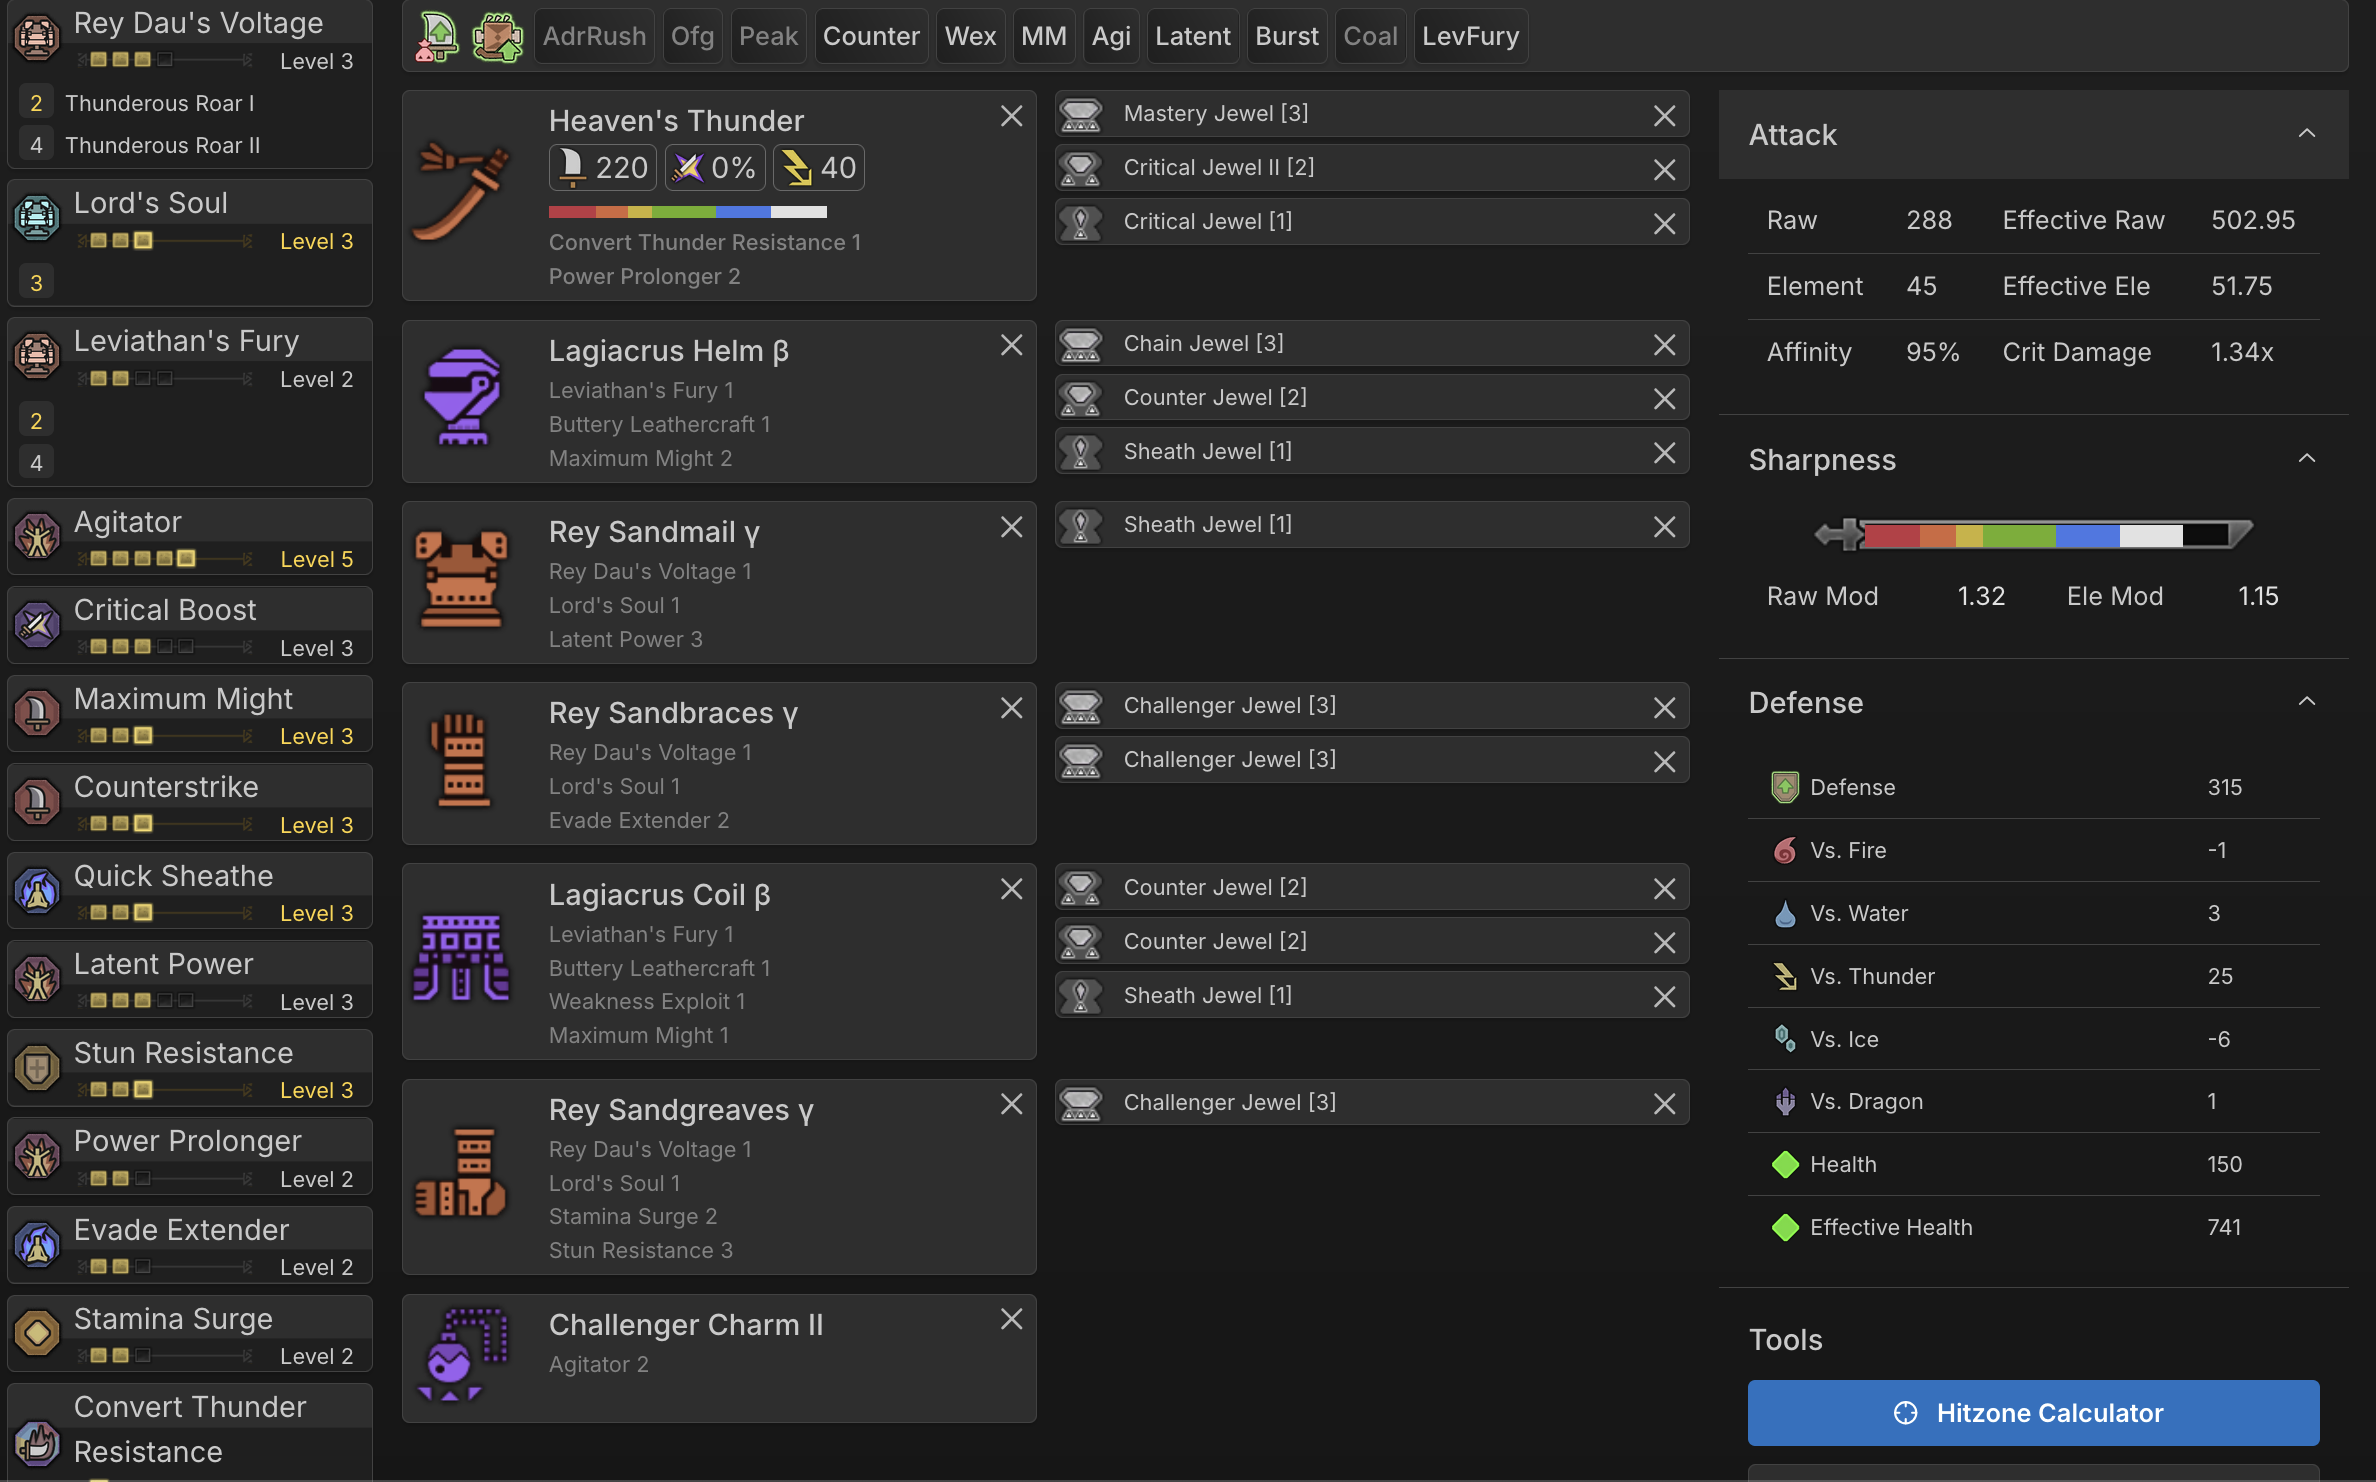Viewport: 2376px width, 1482px height.
Task: Remove the Rey Sandmail γ armor piece
Action: coord(1011,527)
